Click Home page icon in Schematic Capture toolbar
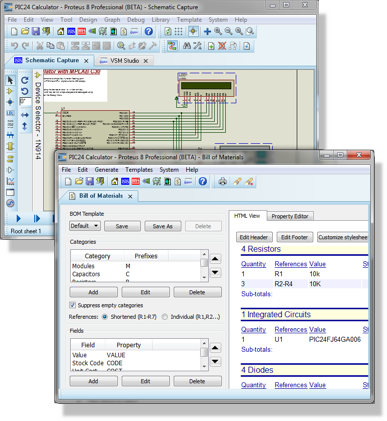The height and width of the screenshot is (421, 387). click(x=60, y=31)
